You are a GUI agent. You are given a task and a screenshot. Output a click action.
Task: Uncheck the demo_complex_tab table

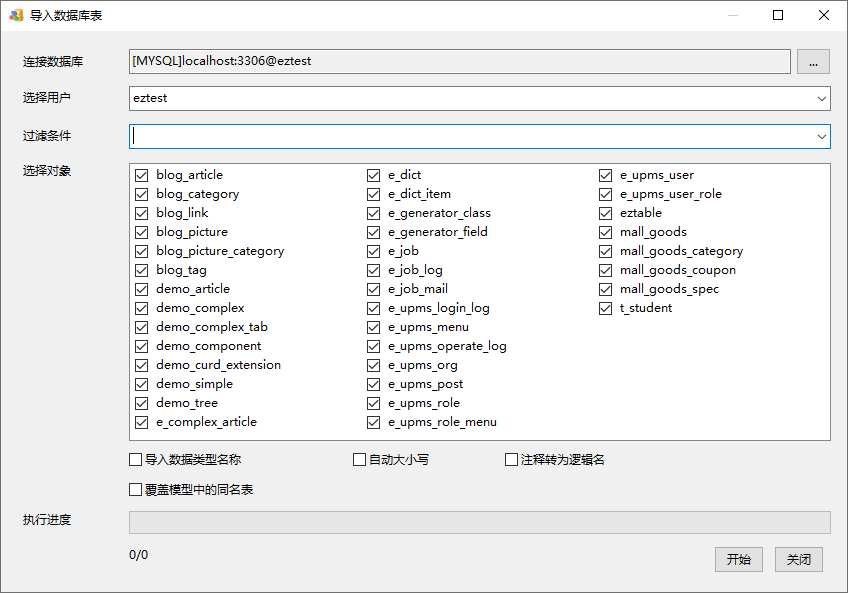click(142, 327)
